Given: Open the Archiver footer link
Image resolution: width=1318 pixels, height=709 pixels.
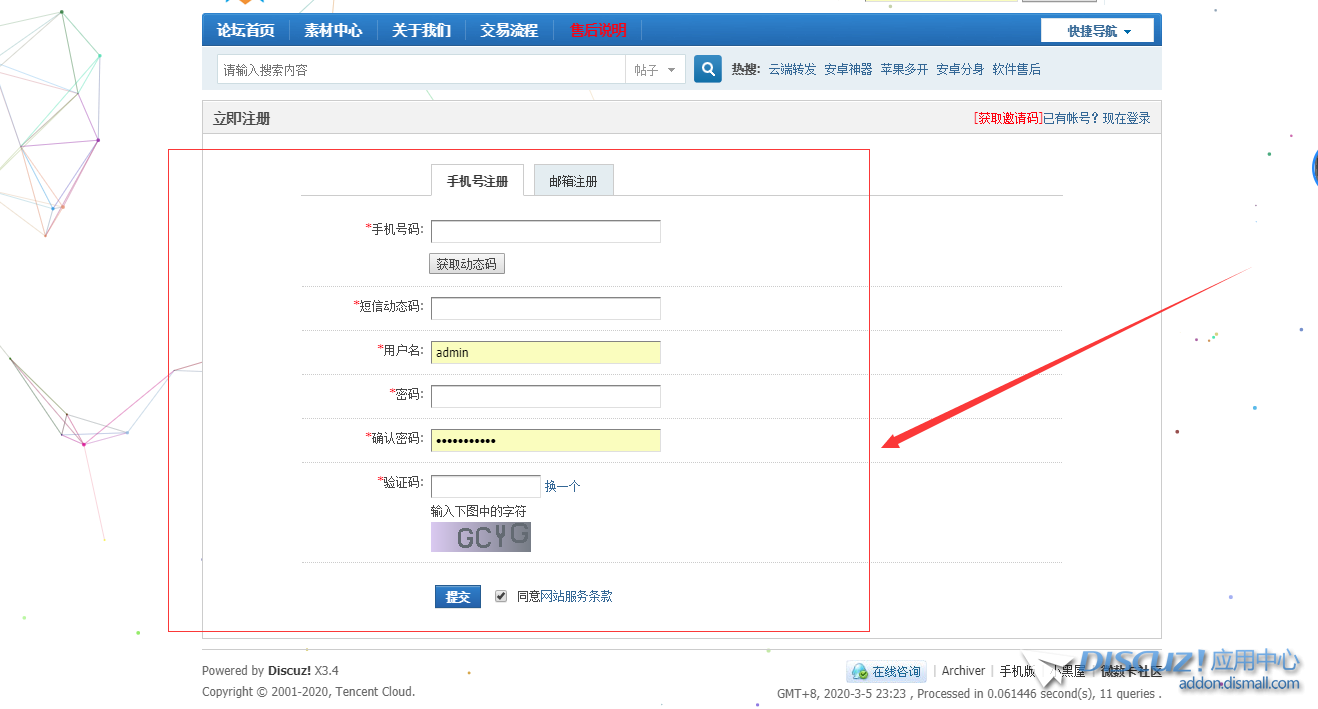Looking at the screenshot, I should tap(963, 671).
